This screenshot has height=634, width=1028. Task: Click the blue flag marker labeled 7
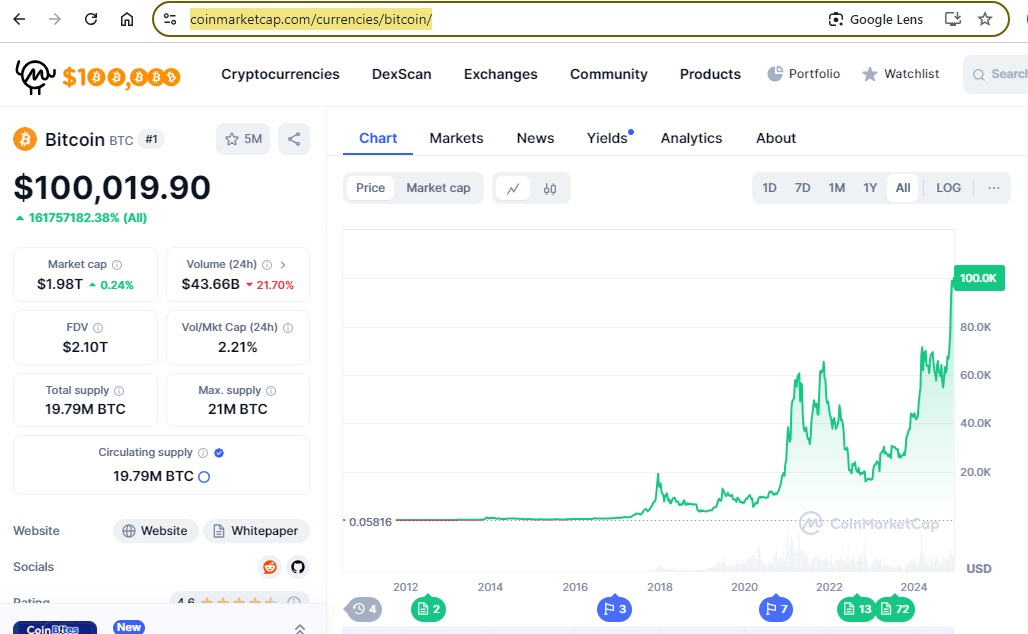pos(776,609)
